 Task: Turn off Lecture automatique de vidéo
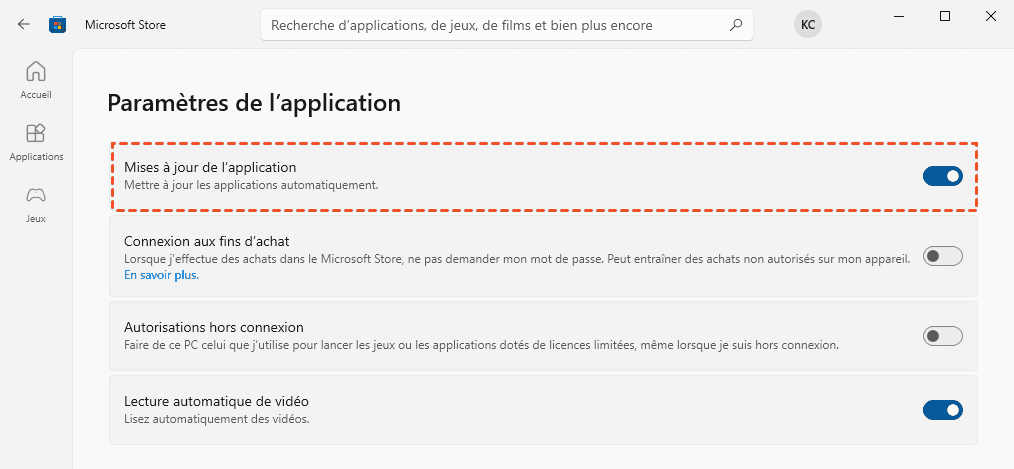942,410
